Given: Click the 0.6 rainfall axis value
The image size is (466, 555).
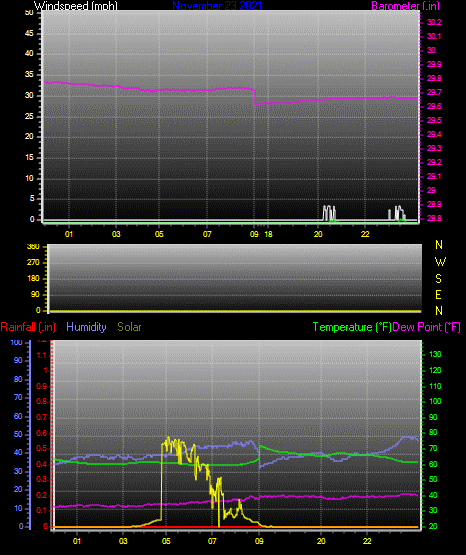Looking at the screenshot, I should (42, 434).
